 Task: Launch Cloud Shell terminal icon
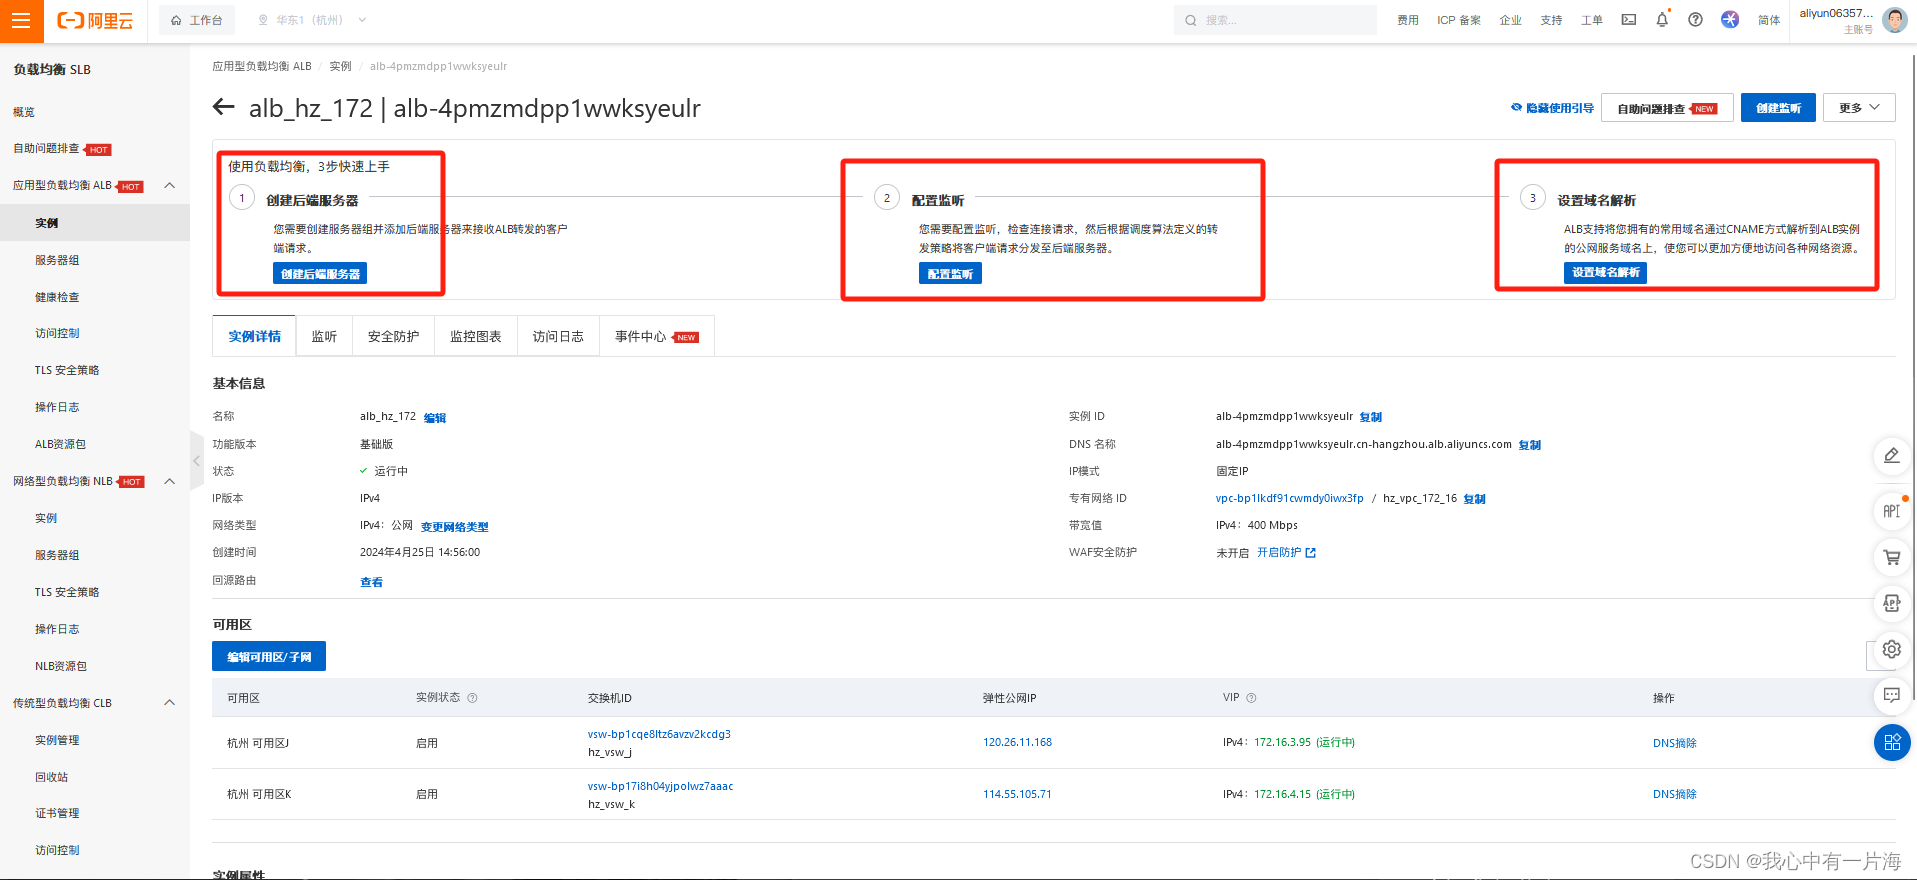(x=1629, y=20)
